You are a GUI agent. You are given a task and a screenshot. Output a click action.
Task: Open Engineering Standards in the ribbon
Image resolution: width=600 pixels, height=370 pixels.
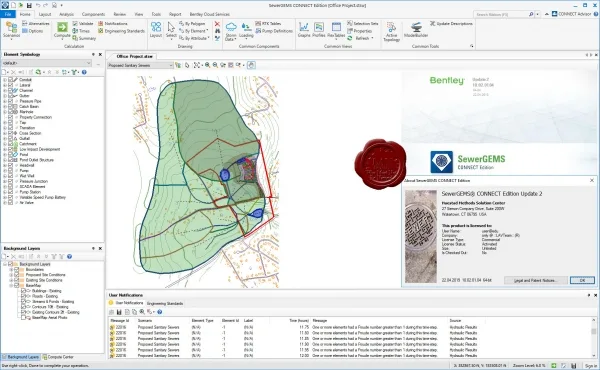[122, 31]
